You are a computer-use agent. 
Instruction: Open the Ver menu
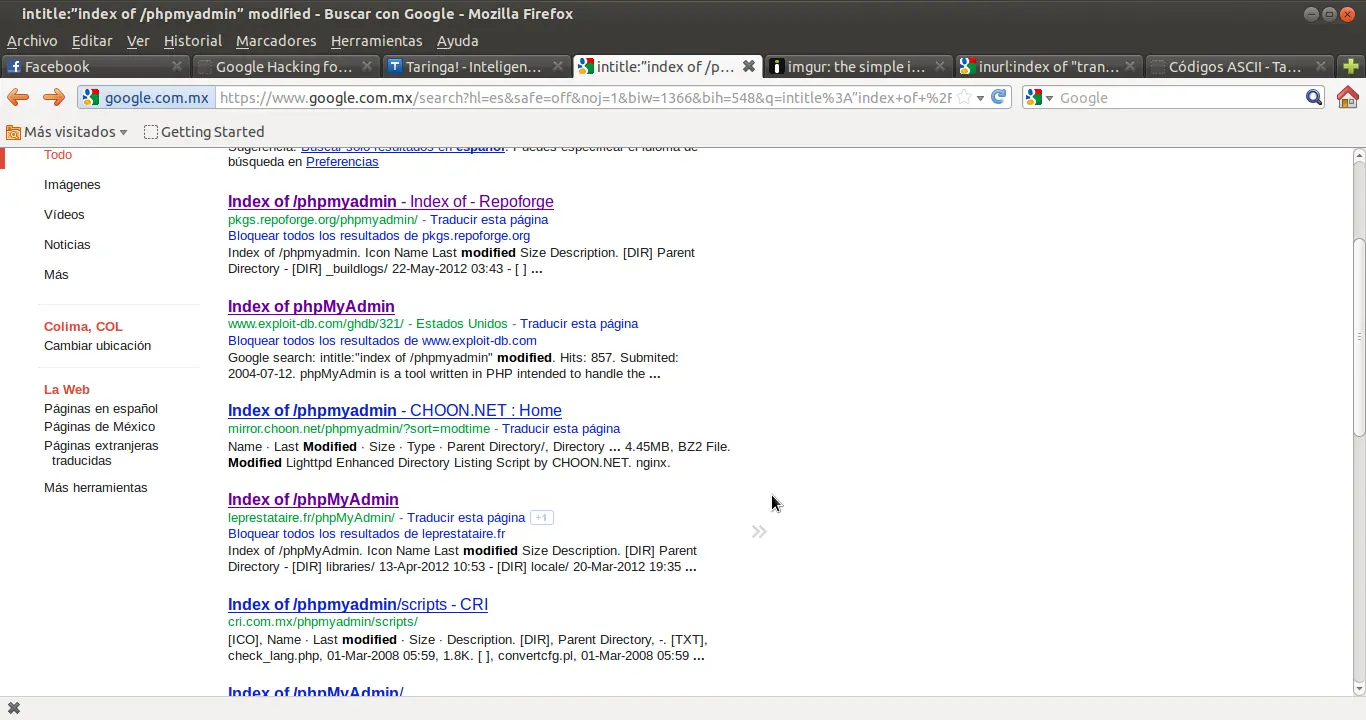tap(138, 41)
